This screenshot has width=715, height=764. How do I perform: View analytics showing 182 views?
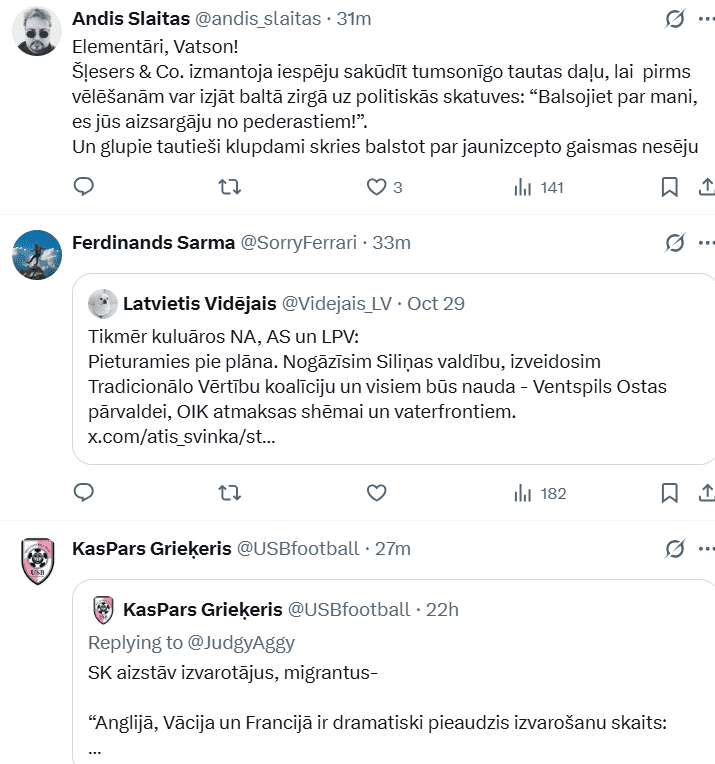(539, 492)
